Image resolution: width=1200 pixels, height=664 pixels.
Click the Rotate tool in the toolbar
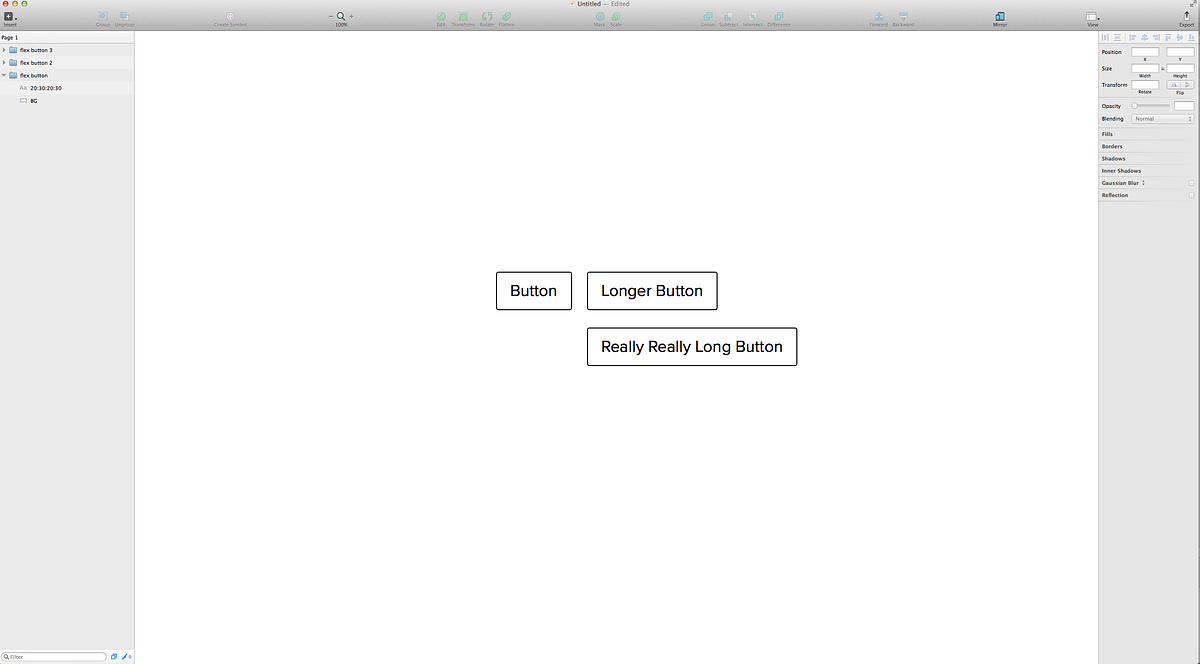[487, 17]
